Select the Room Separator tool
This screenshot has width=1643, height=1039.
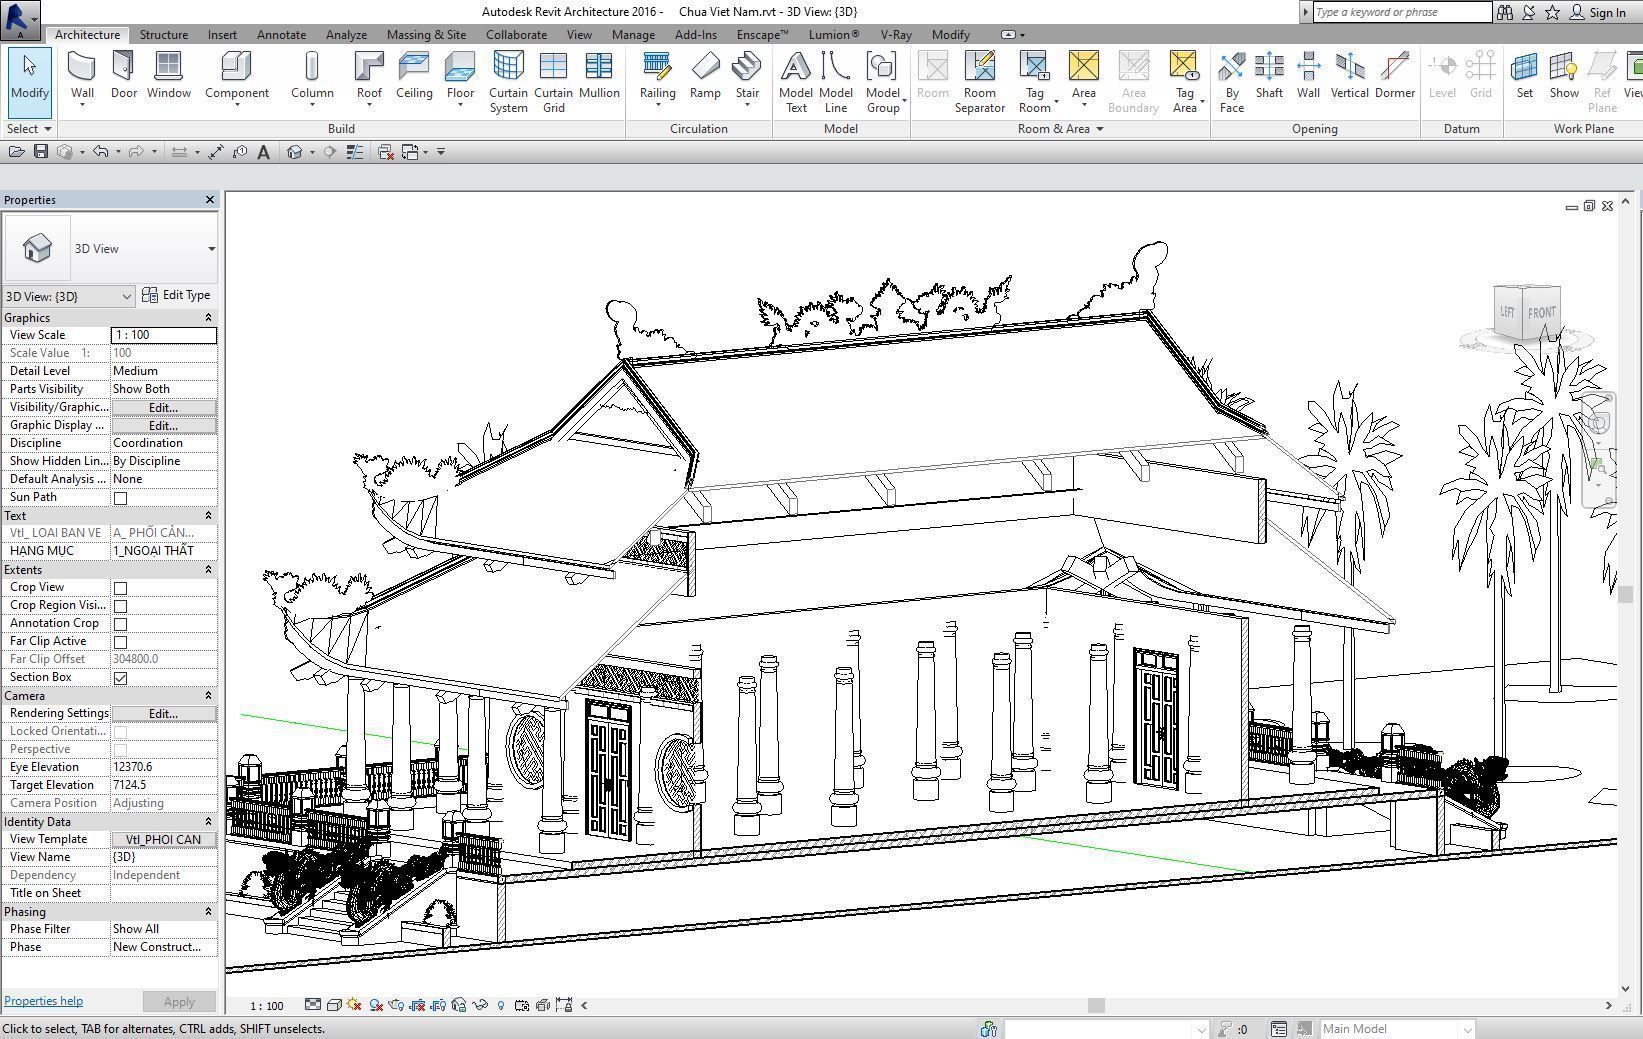click(x=980, y=82)
